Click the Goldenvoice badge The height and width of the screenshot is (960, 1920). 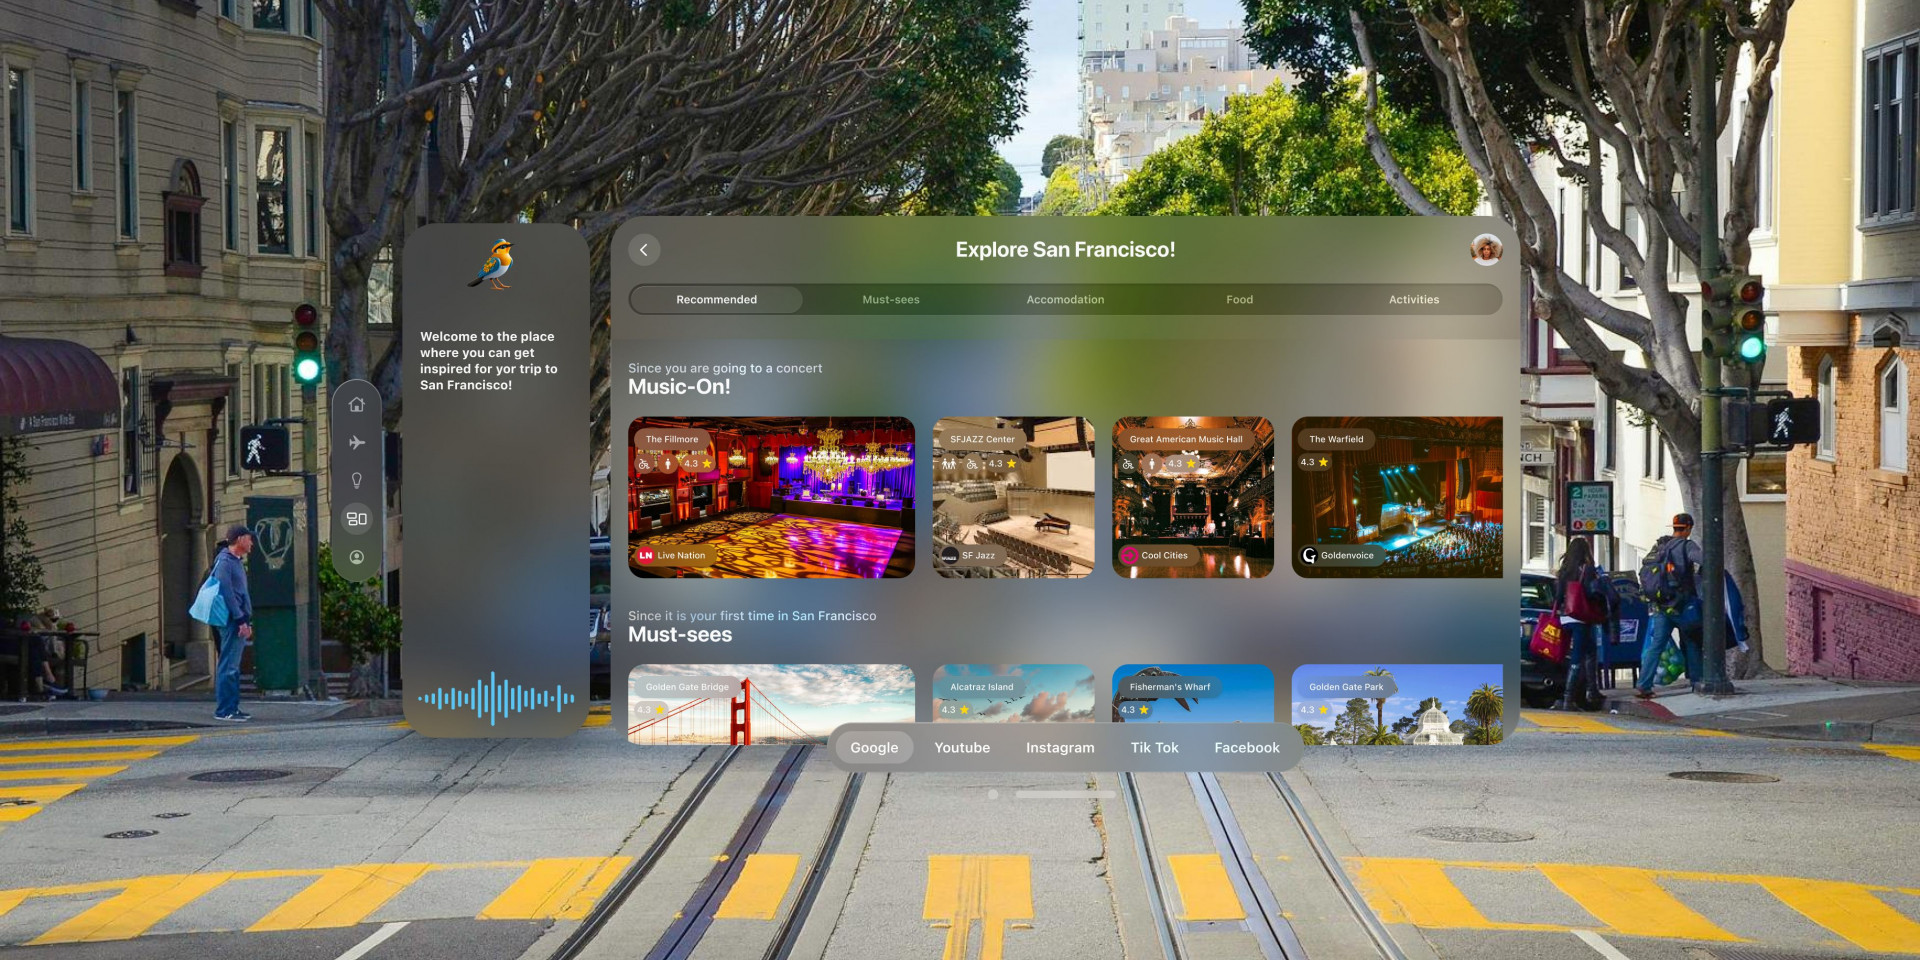tap(1339, 555)
